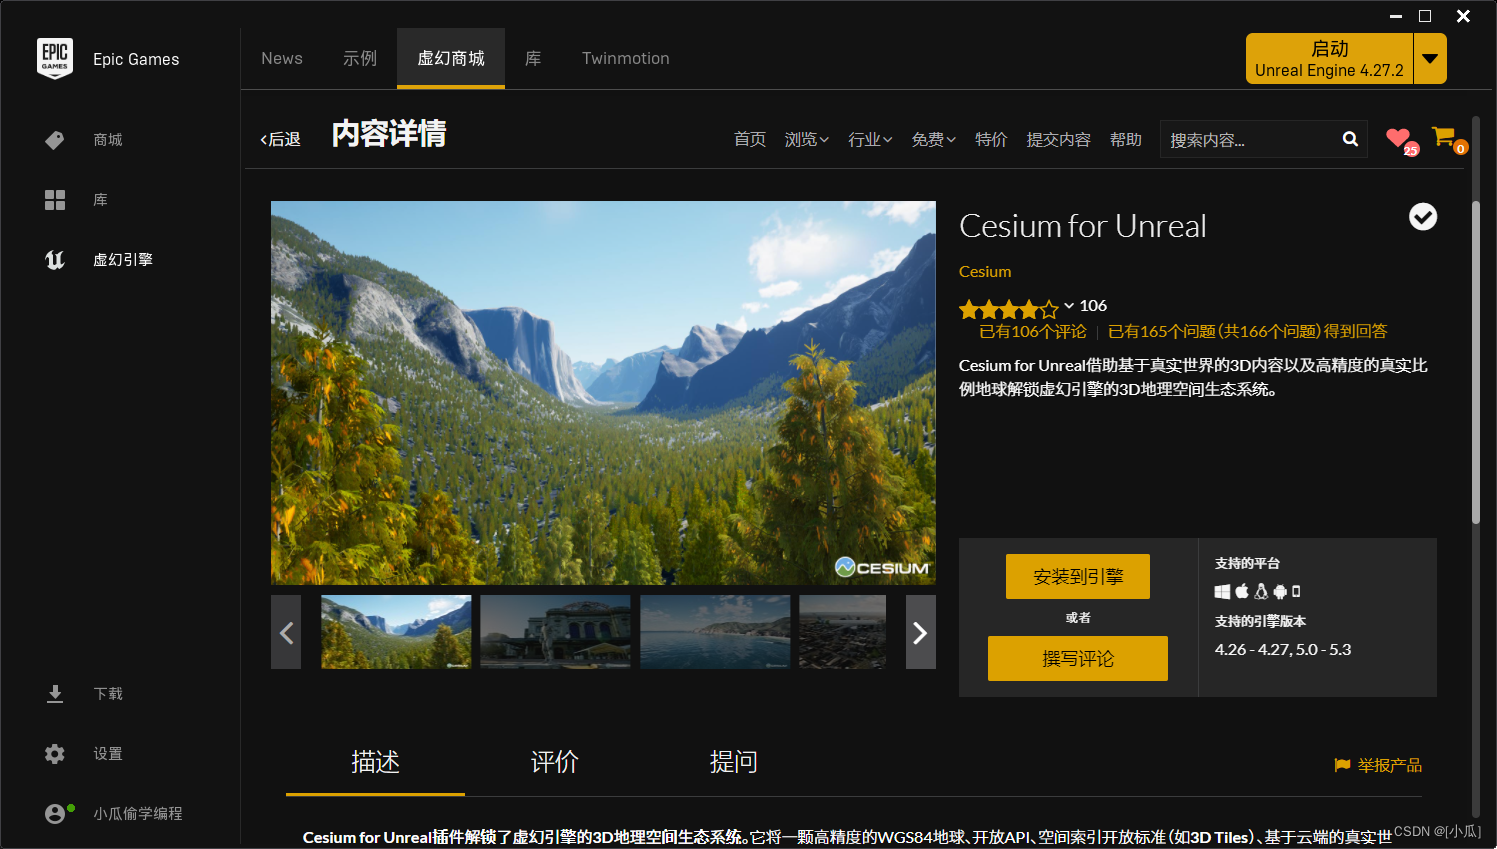Switch to the 评价 reviews tab
This screenshot has height=849, width=1497.
555,763
